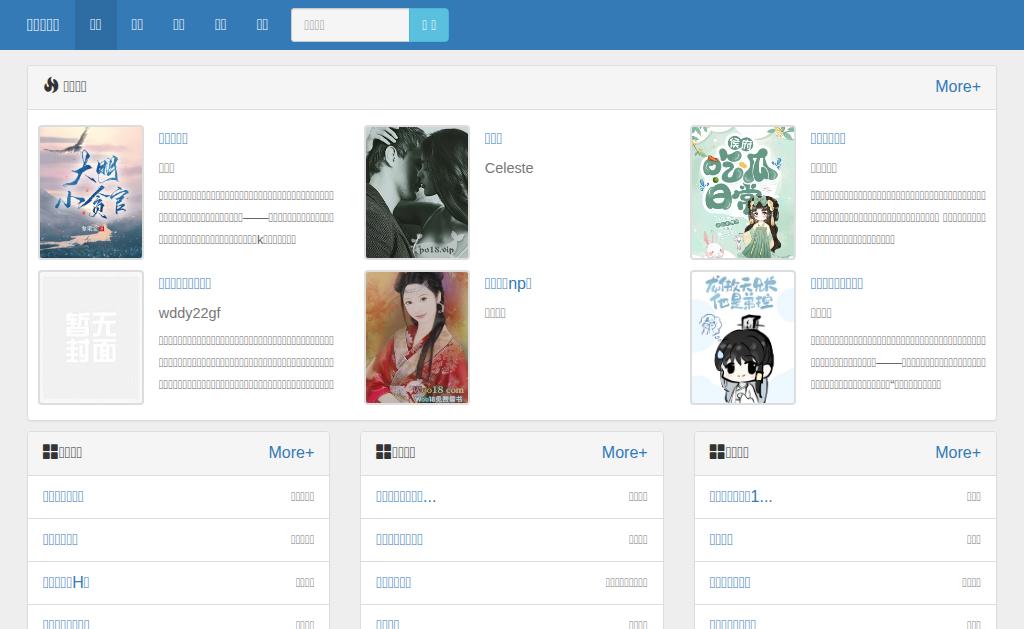Click the grid icon in the left category panel header
1024x629 pixels.
tap(50, 452)
